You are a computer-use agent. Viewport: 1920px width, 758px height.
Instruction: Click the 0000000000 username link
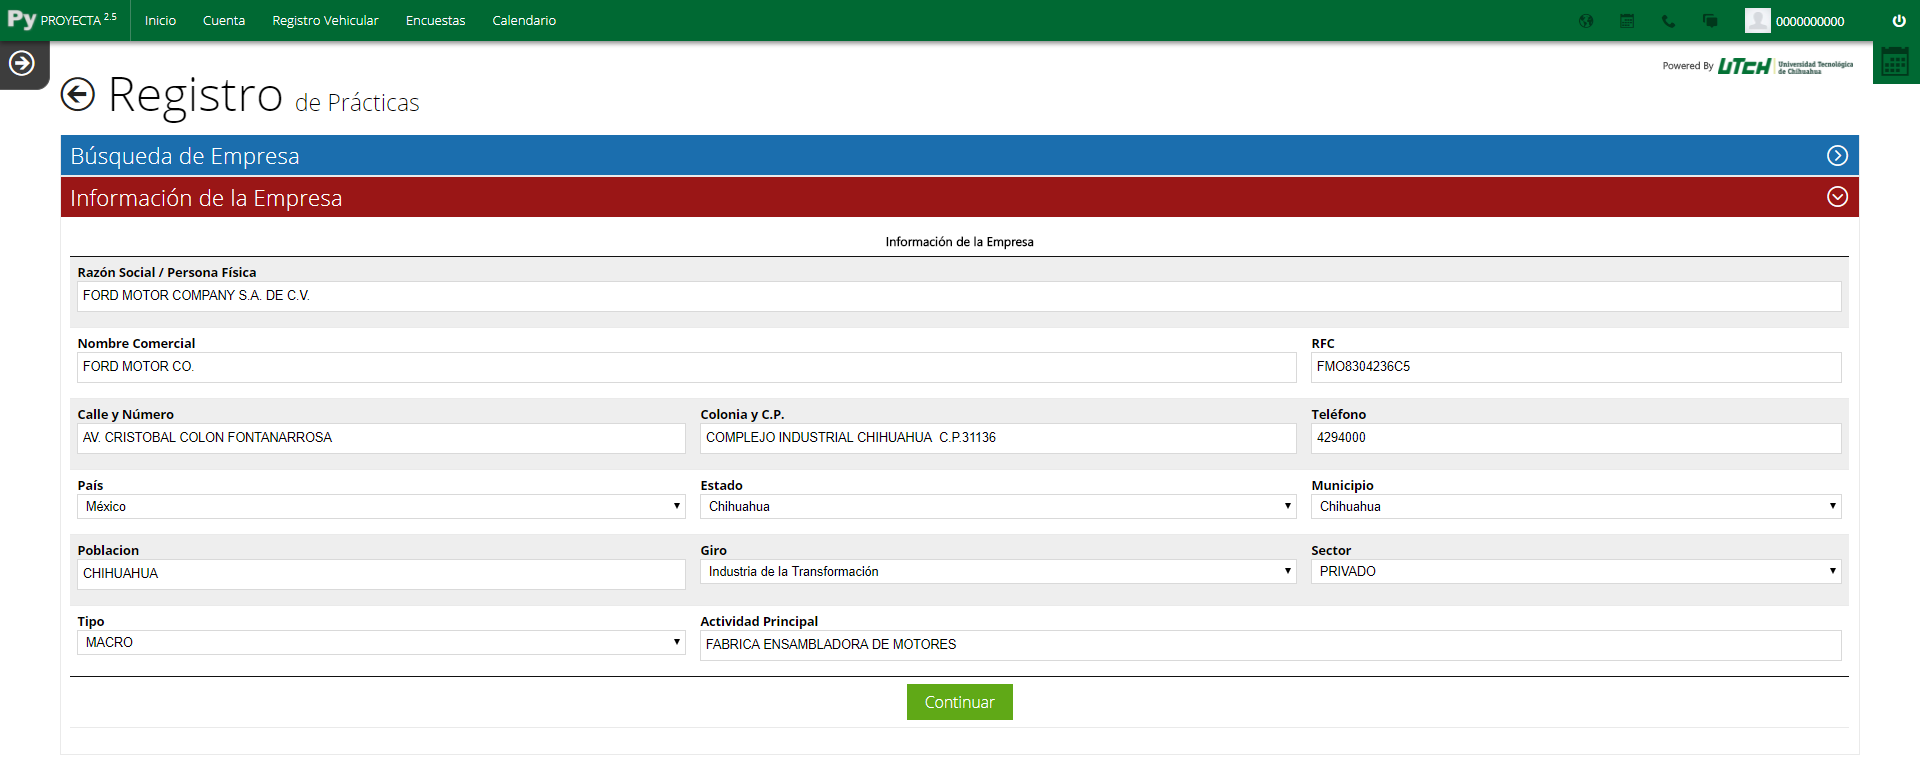[x=1810, y=21]
